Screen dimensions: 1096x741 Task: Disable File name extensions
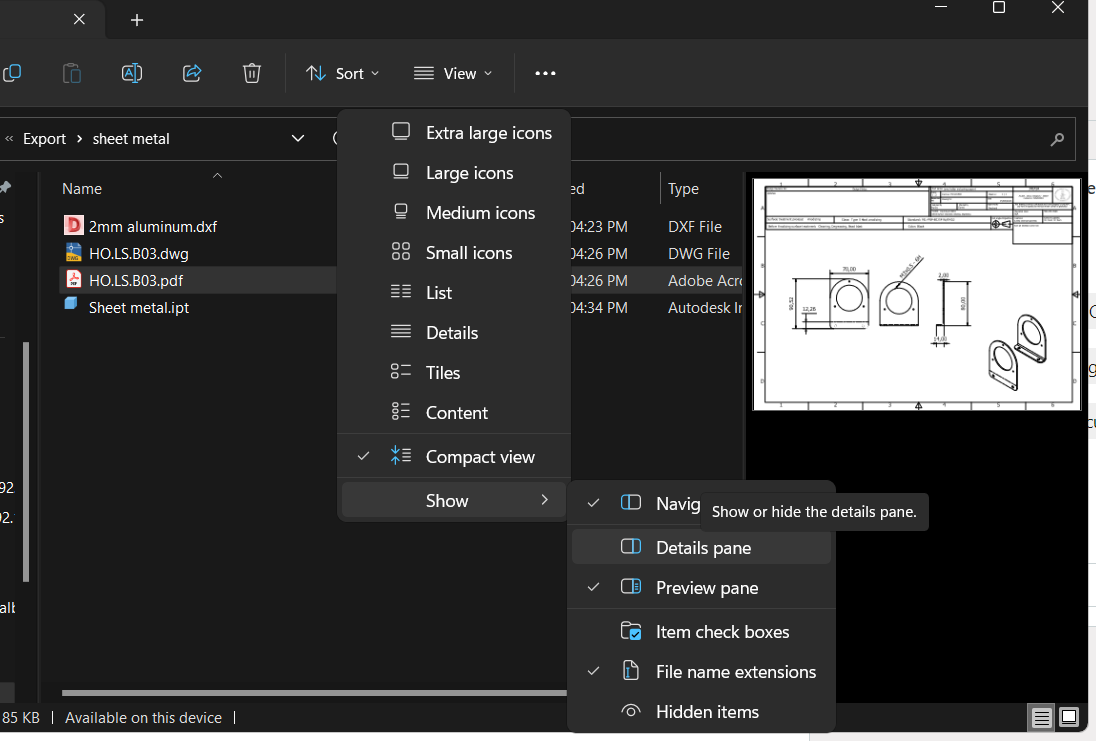pos(736,672)
